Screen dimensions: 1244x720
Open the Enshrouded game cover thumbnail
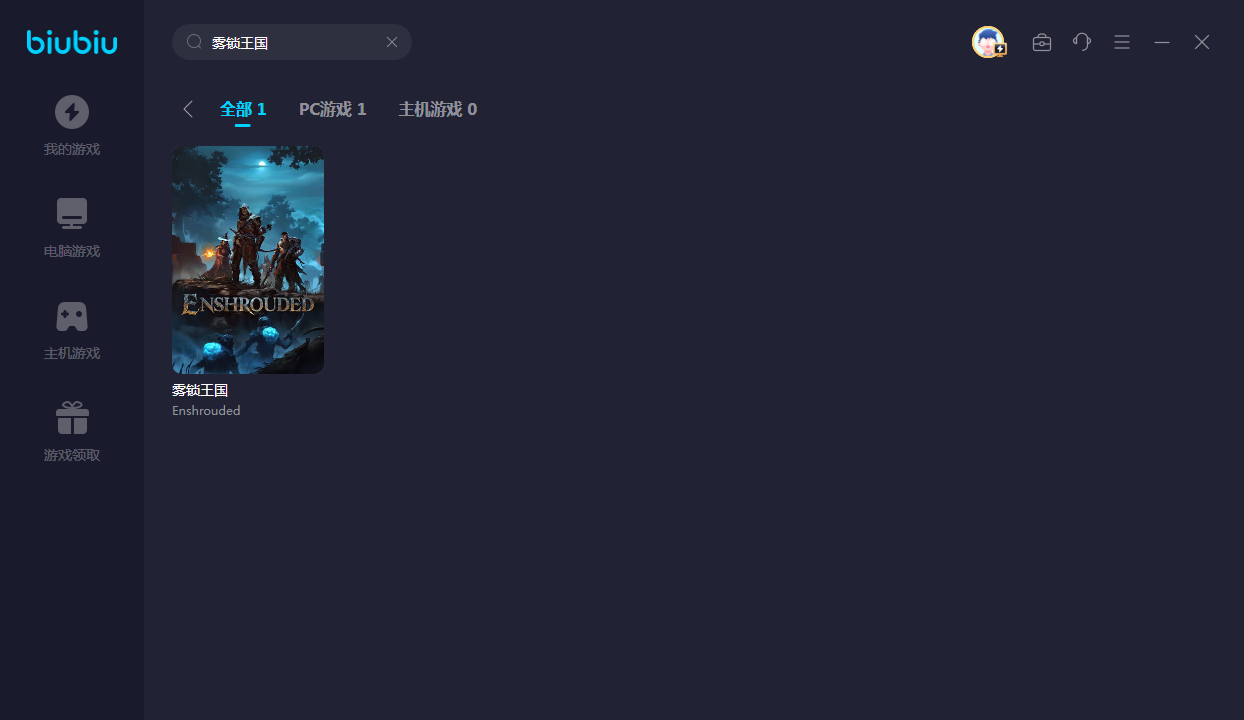point(248,260)
